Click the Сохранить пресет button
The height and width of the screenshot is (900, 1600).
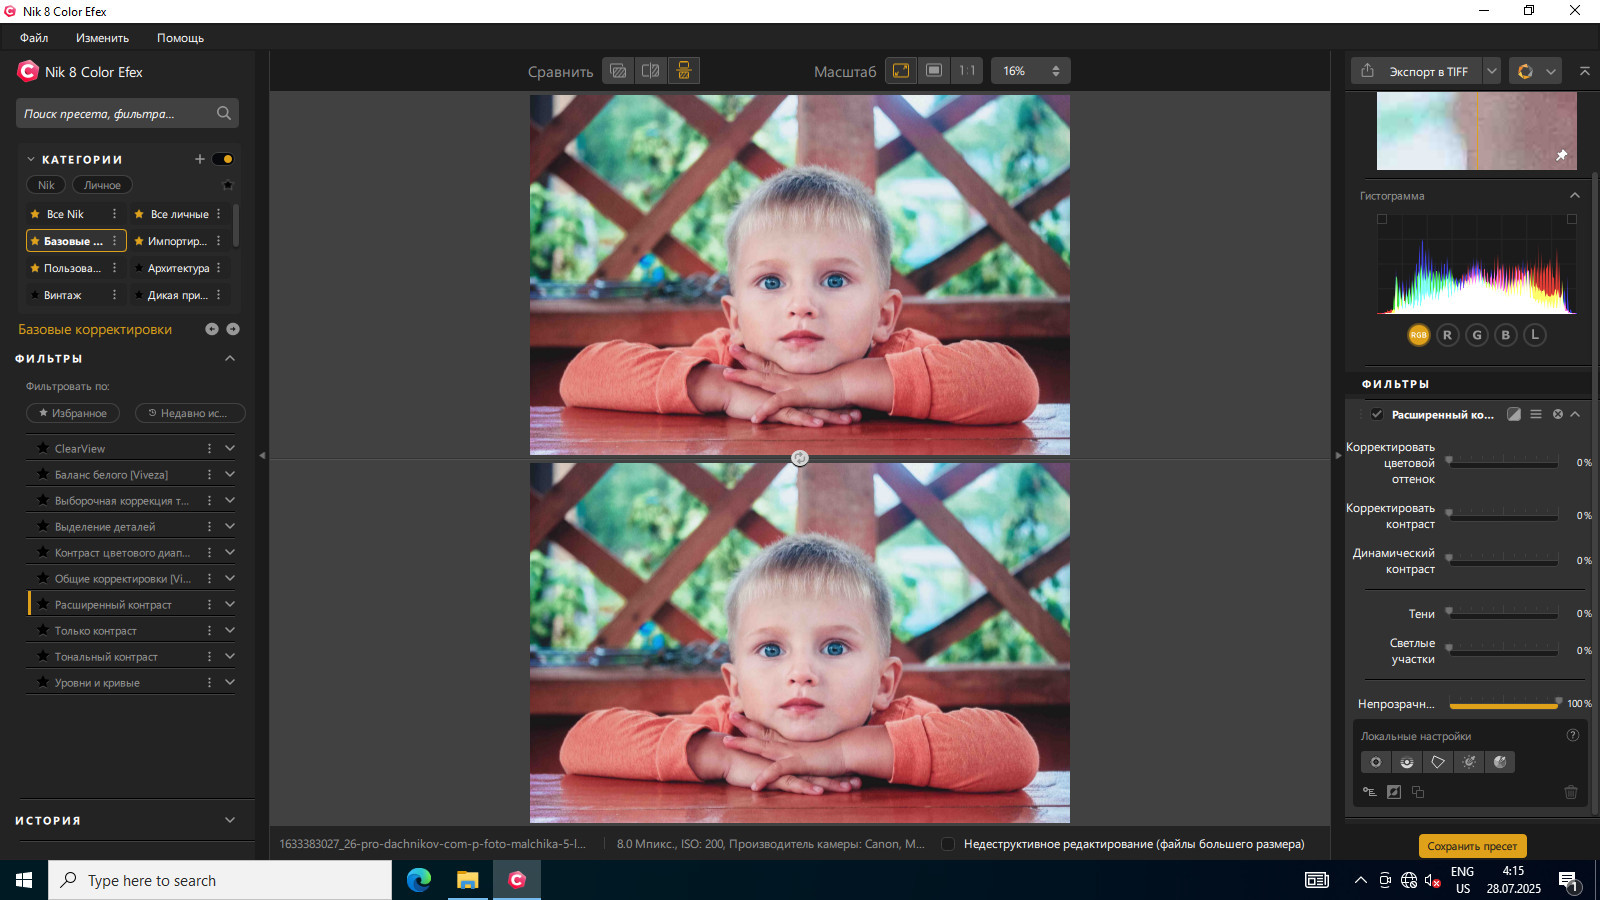click(x=1472, y=846)
